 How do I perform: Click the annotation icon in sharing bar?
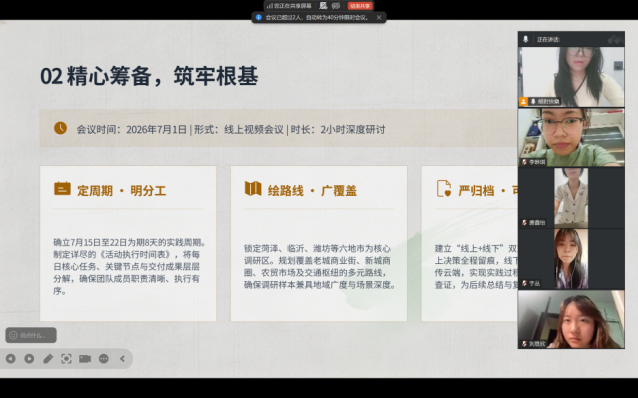pyautogui.click(x=323, y=6)
